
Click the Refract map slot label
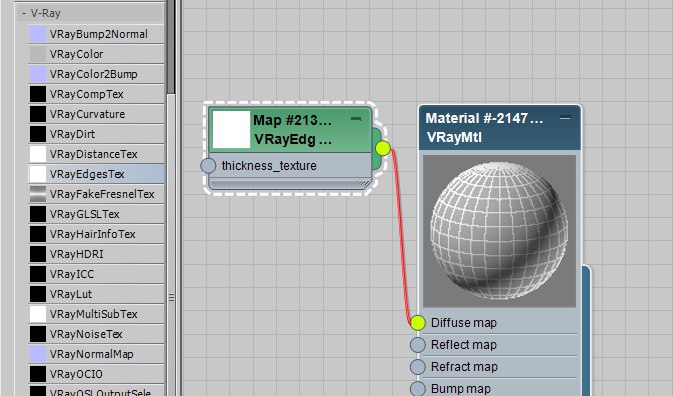coord(464,367)
